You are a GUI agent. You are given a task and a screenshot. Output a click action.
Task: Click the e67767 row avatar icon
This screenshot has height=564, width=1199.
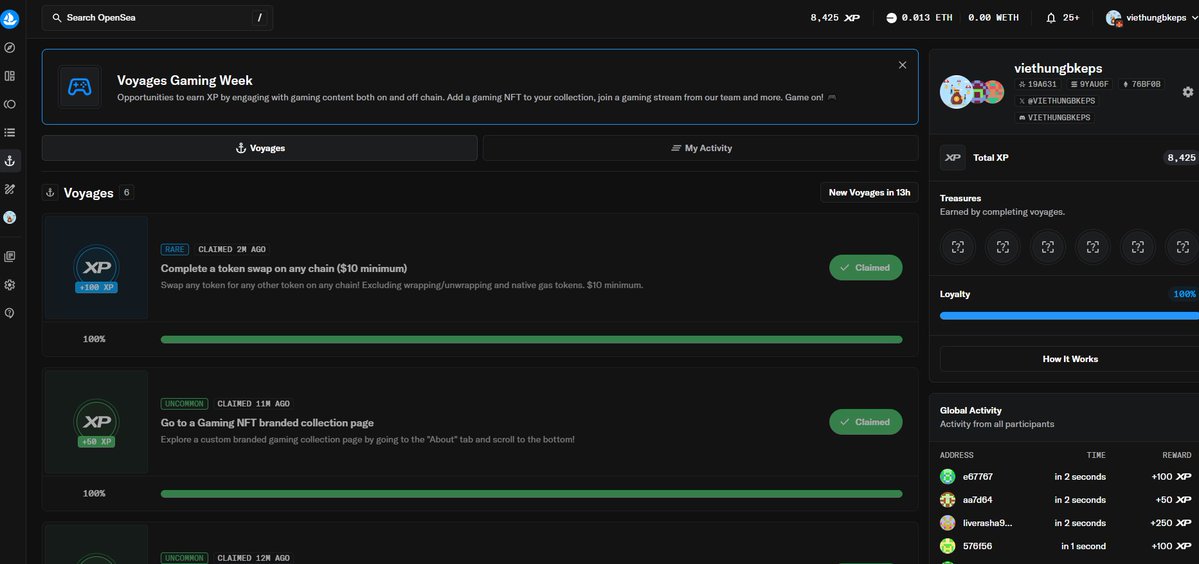coord(947,477)
